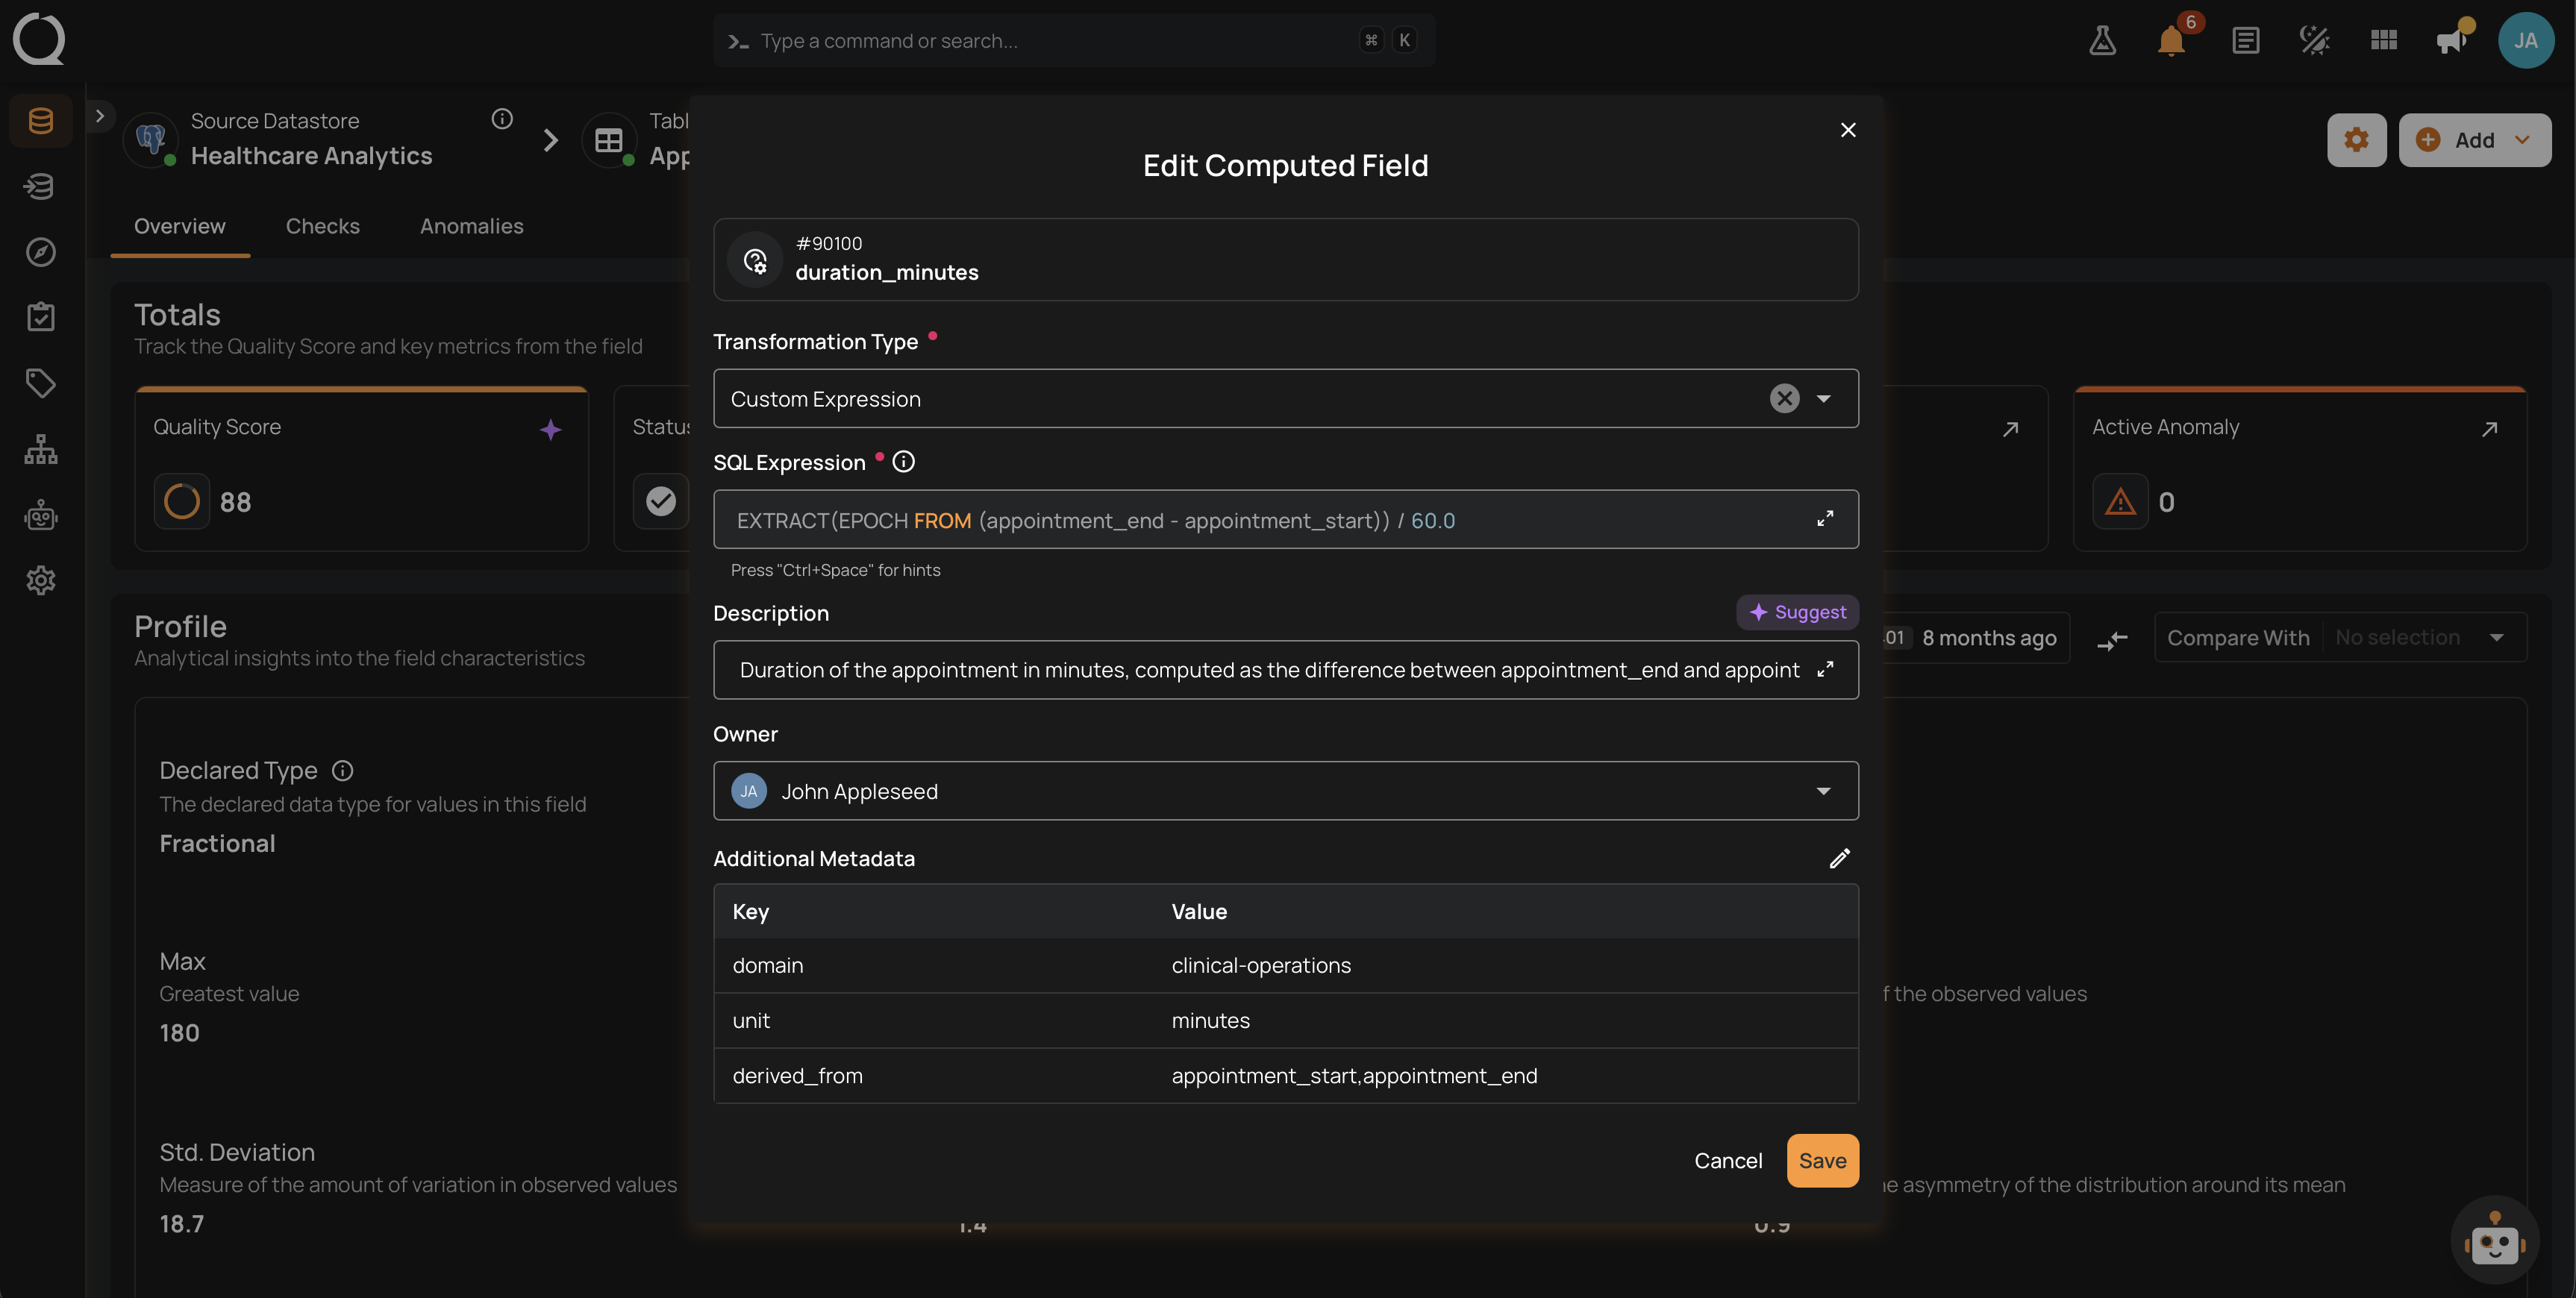The width and height of the screenshot is (2576, 1298).
Task: Click the duration_minutes field name
Action: point(886,273)
